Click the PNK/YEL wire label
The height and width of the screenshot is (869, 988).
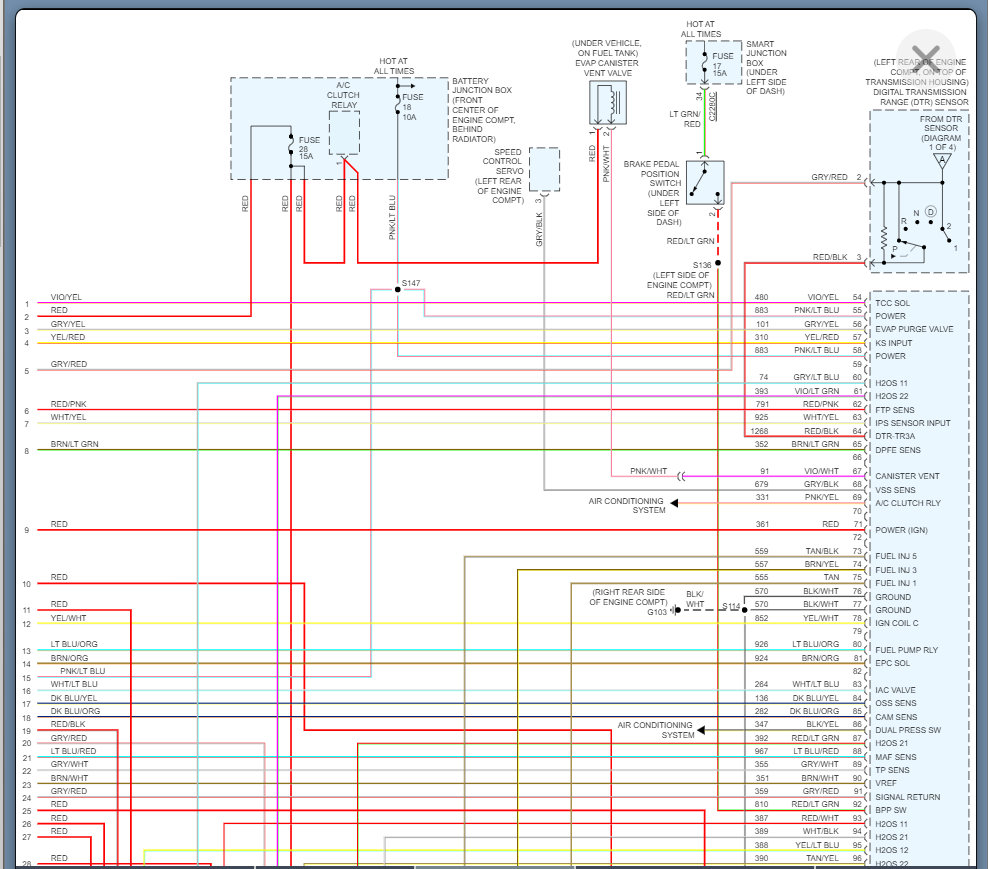(x=822, y=498)
